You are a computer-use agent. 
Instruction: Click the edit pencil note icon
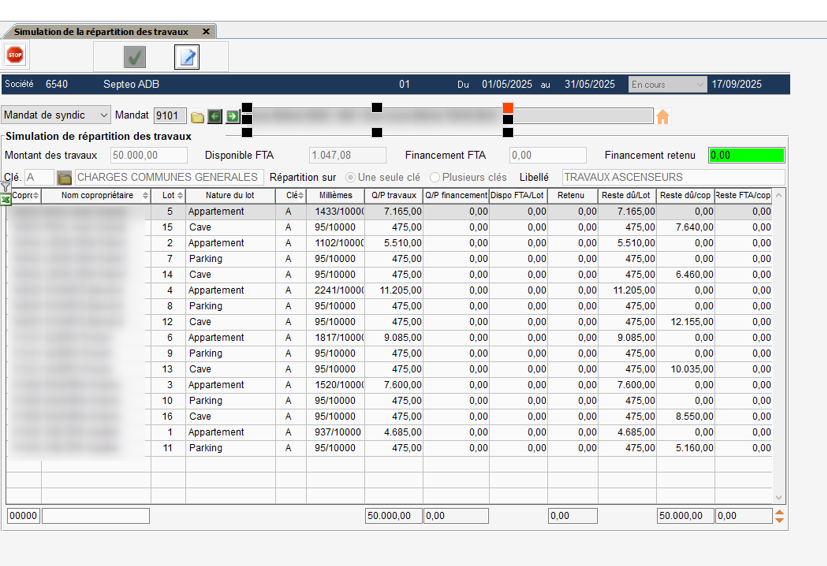187,57
